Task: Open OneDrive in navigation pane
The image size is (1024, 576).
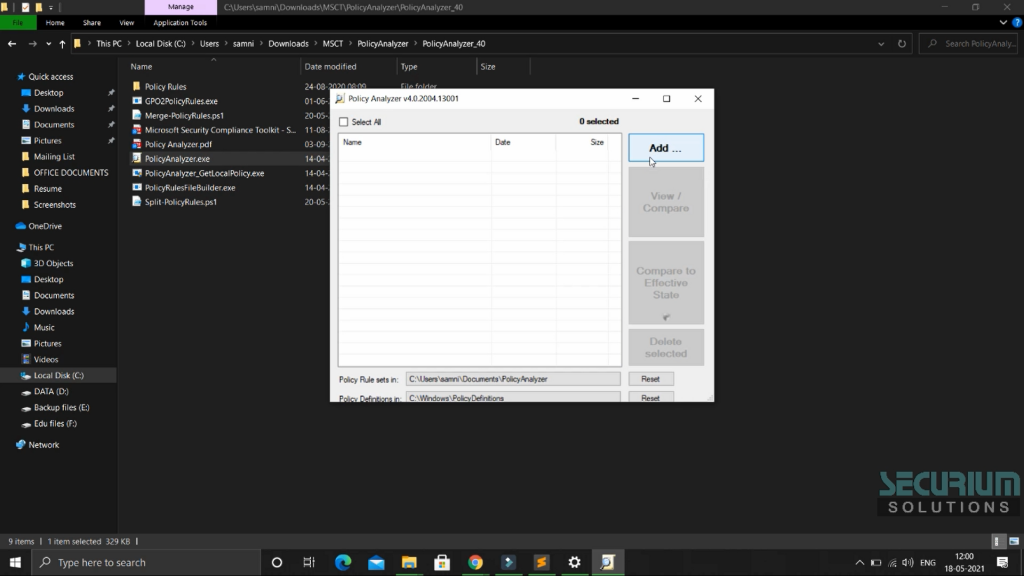Action: pyautogui.click(x=44, y=226)
